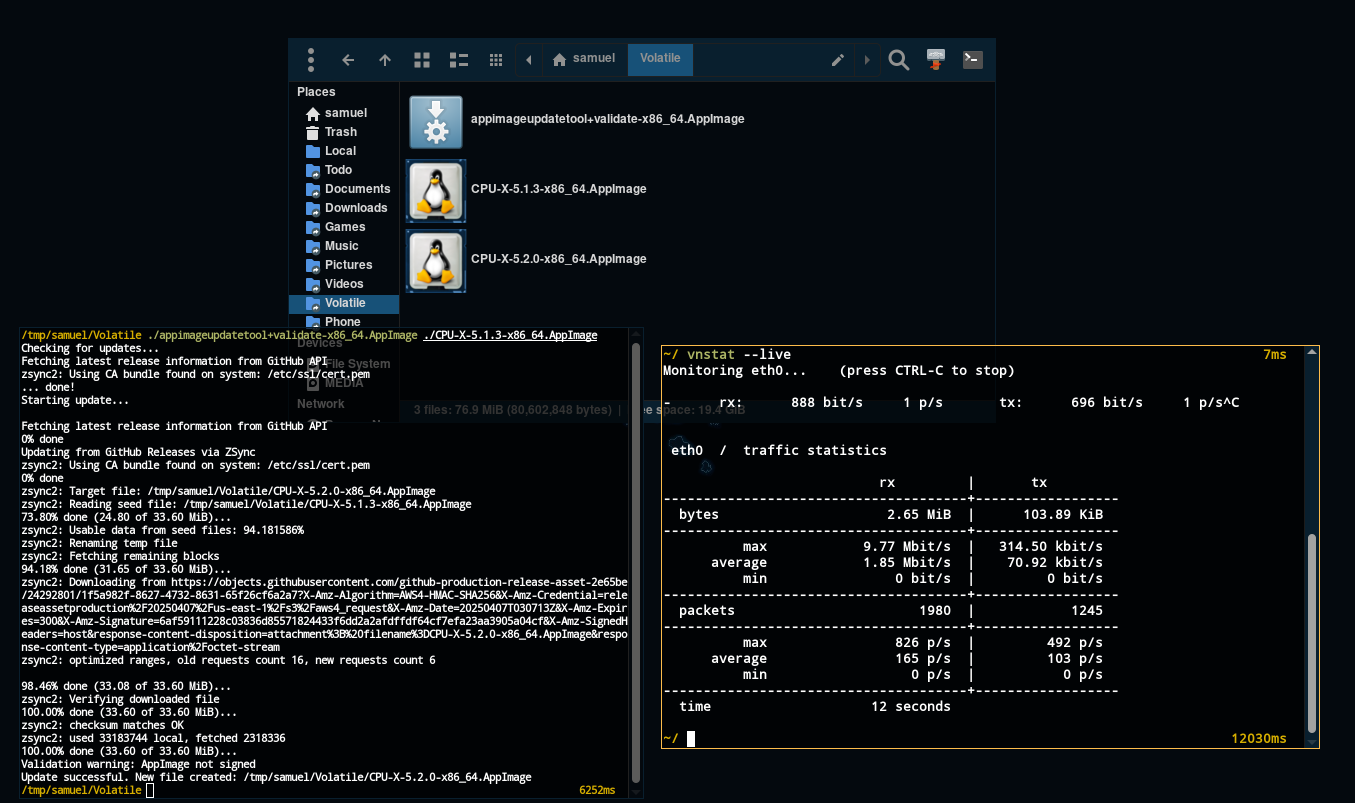Screen dimensions: 1355x803
Task: Switch to icon grid view
Action: [x=422, y=60]
